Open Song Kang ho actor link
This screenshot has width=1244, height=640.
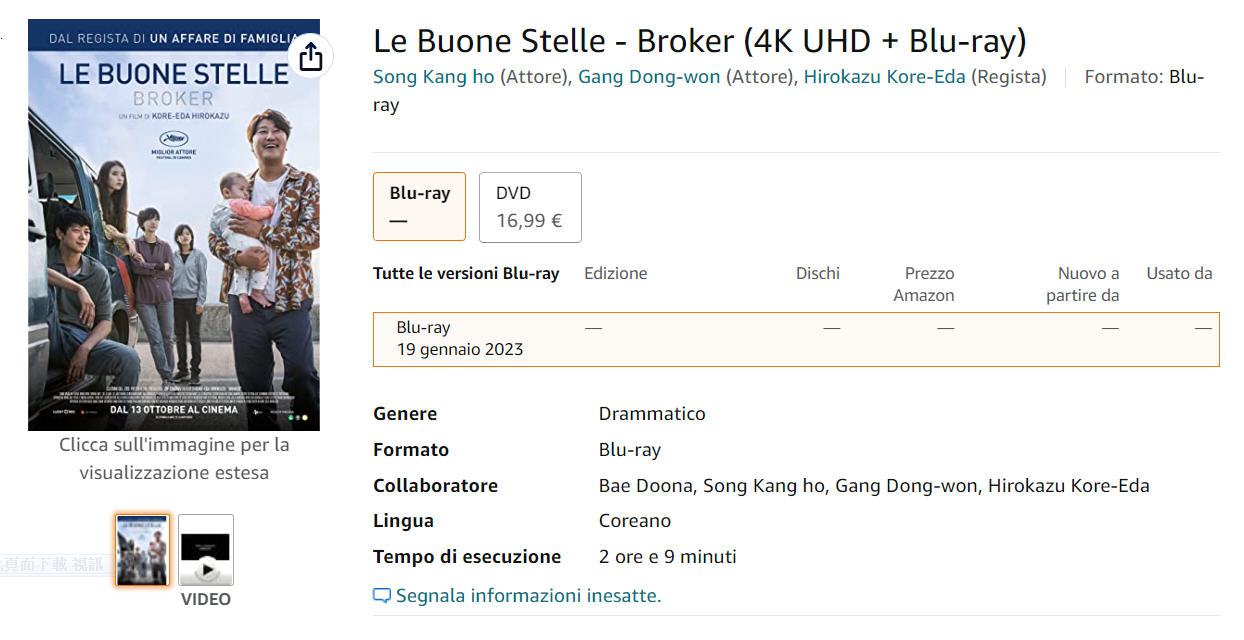click(x=434, y=77)
